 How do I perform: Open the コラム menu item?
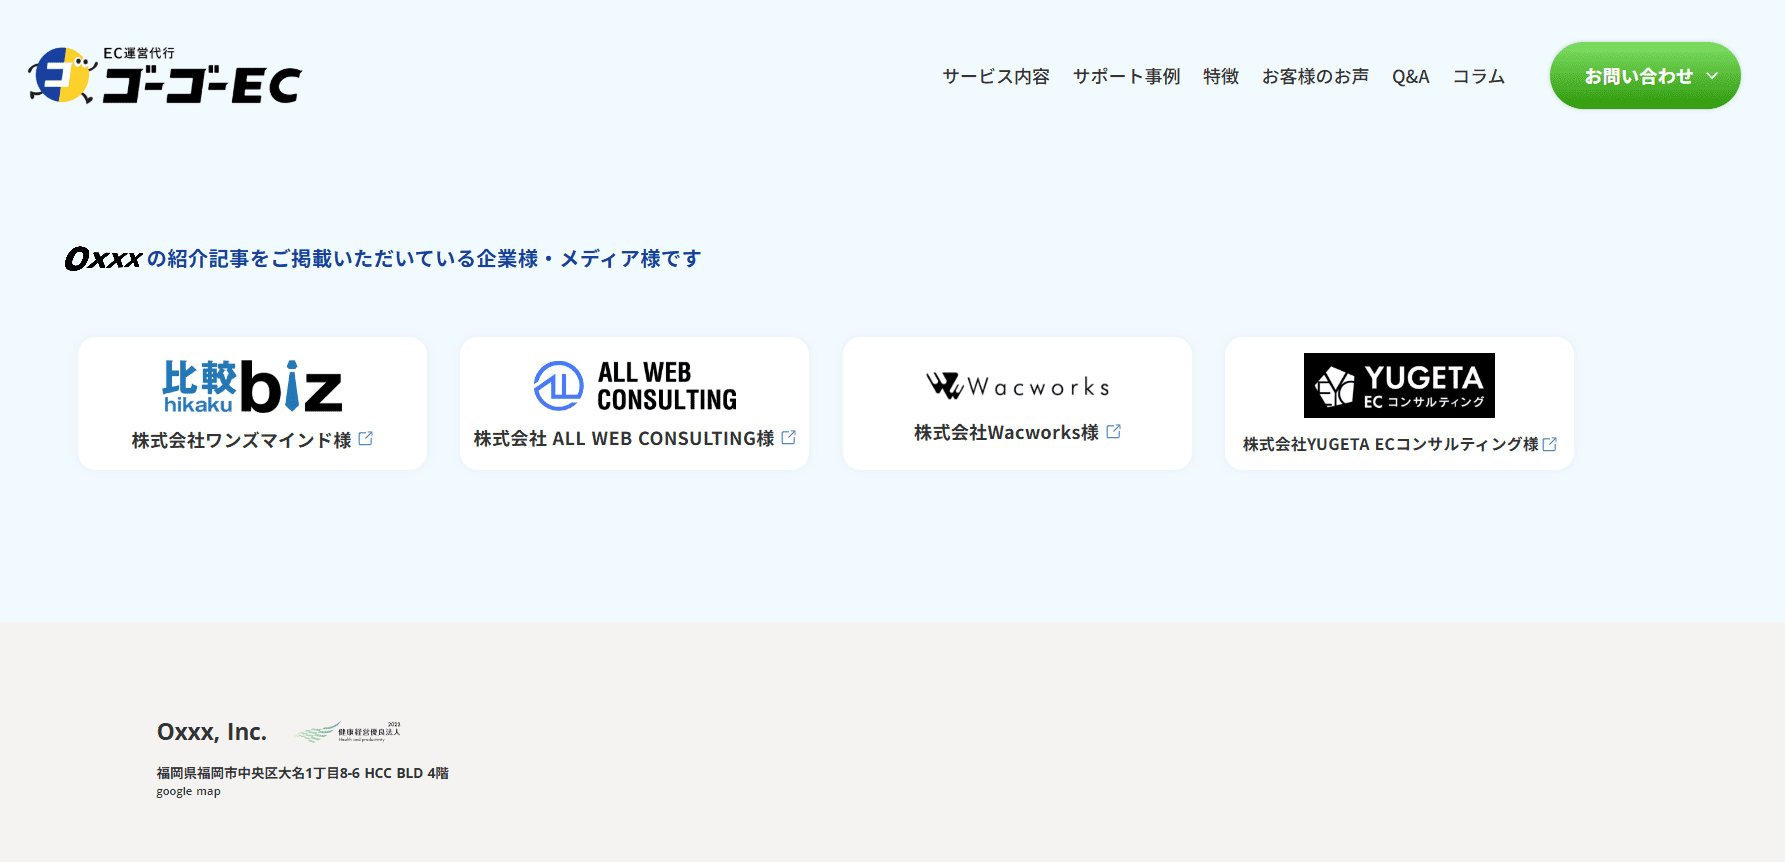pos(1478,76)
